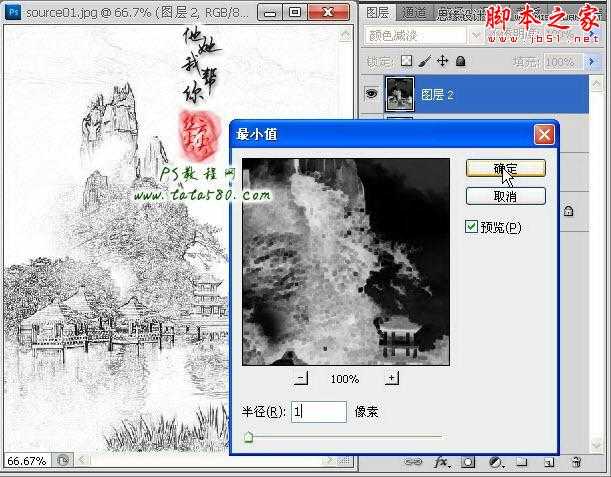Click the 取消 button in 最小值 dialog
The height and width of the screenshot is (477, 611).
[505, 196]
